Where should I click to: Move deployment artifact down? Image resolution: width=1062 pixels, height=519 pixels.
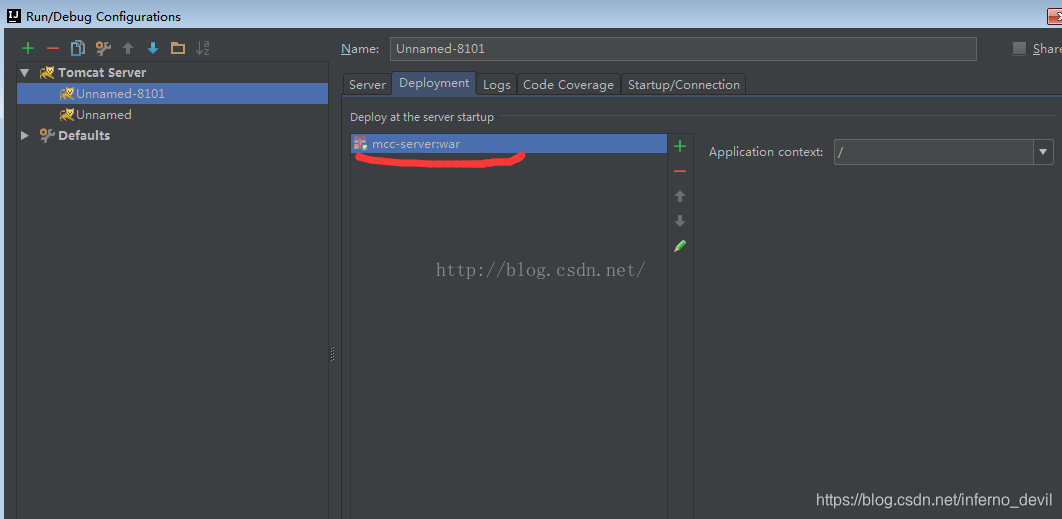pos(680,221)
